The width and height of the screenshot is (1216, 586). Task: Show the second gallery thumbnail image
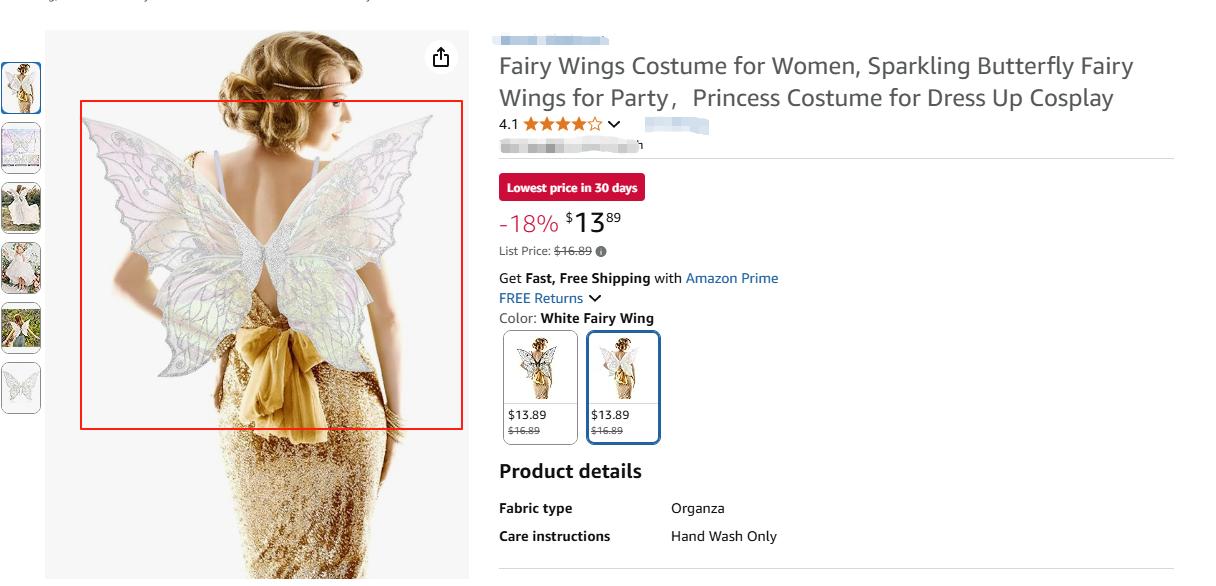21,148
